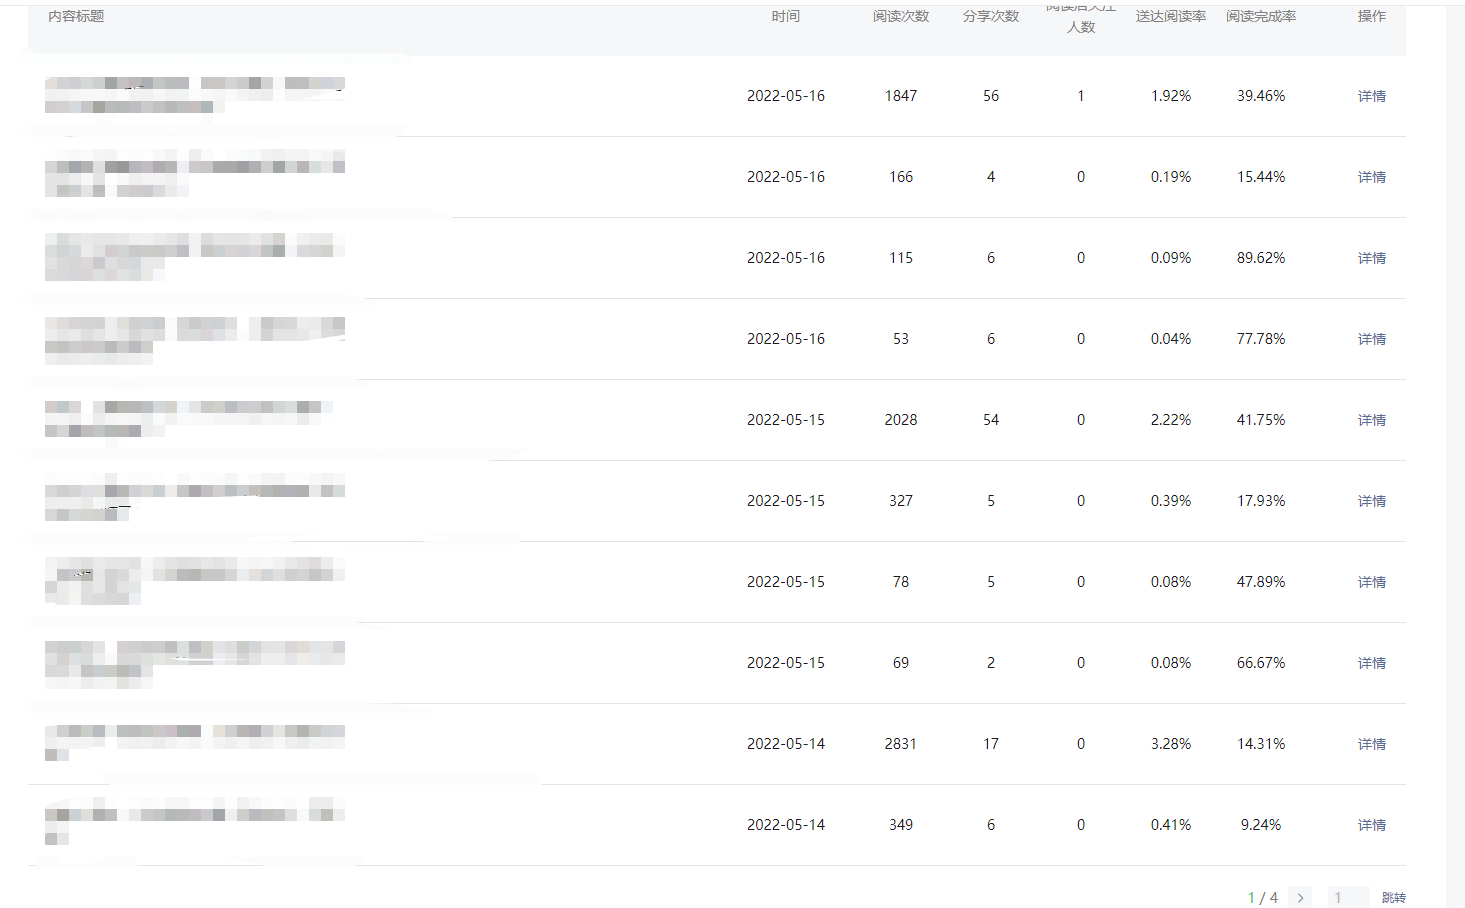The width and height of the screenshot is (1465, 908).
Task: Click the 77.78% completion rate
Action: coord(1261,339)
